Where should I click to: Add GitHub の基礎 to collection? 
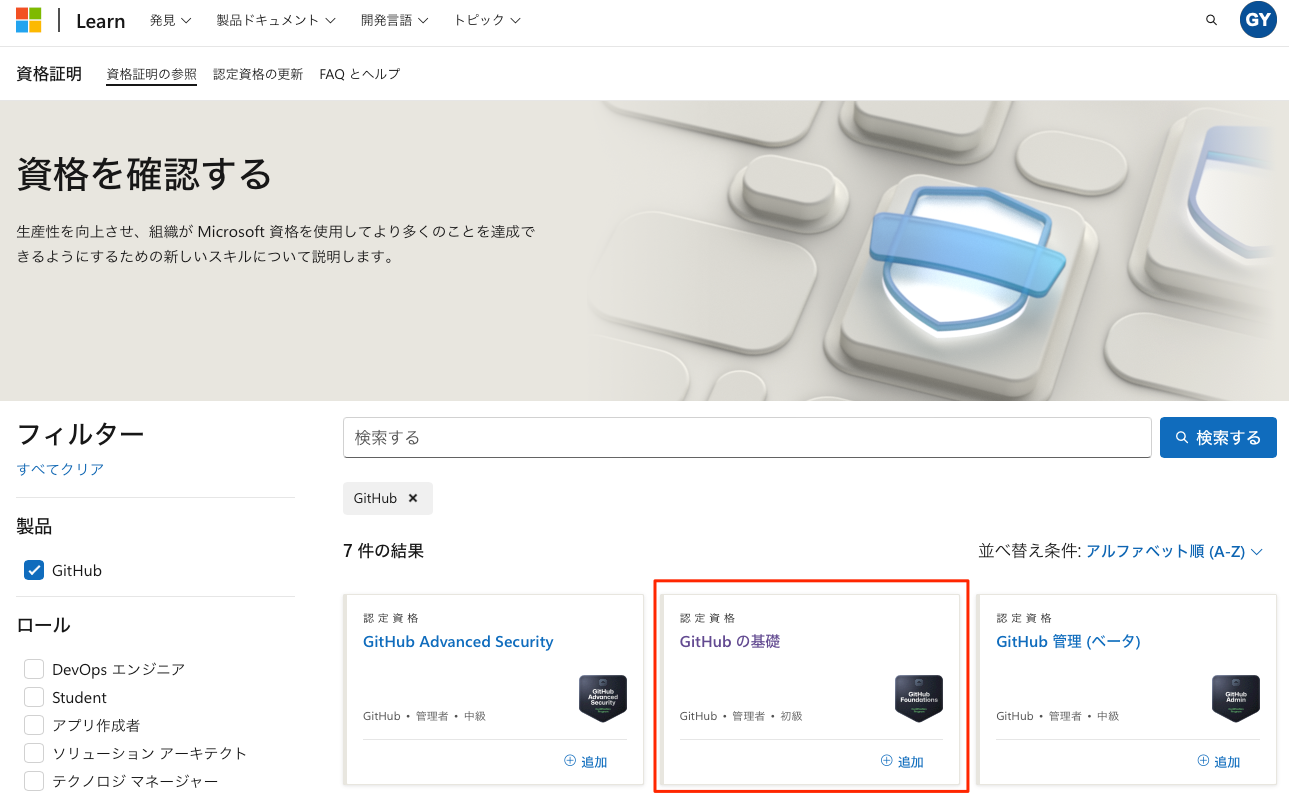tap(902, 761)
